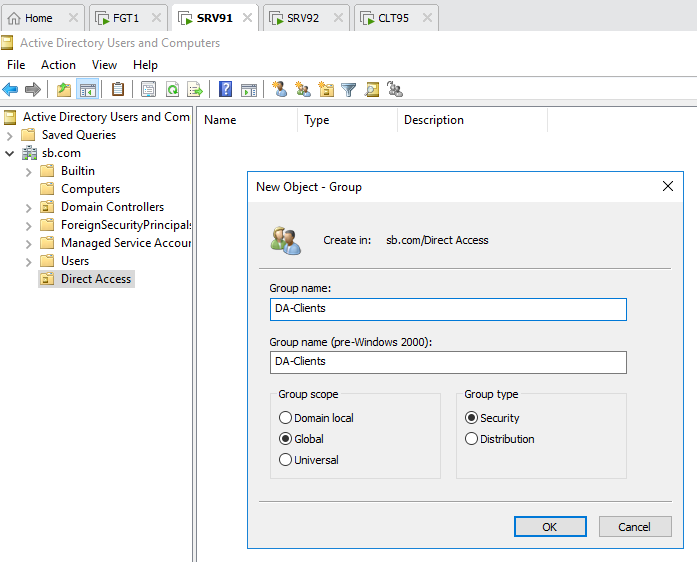
Task: Sort by the Description column header
Action: [473, 120]
